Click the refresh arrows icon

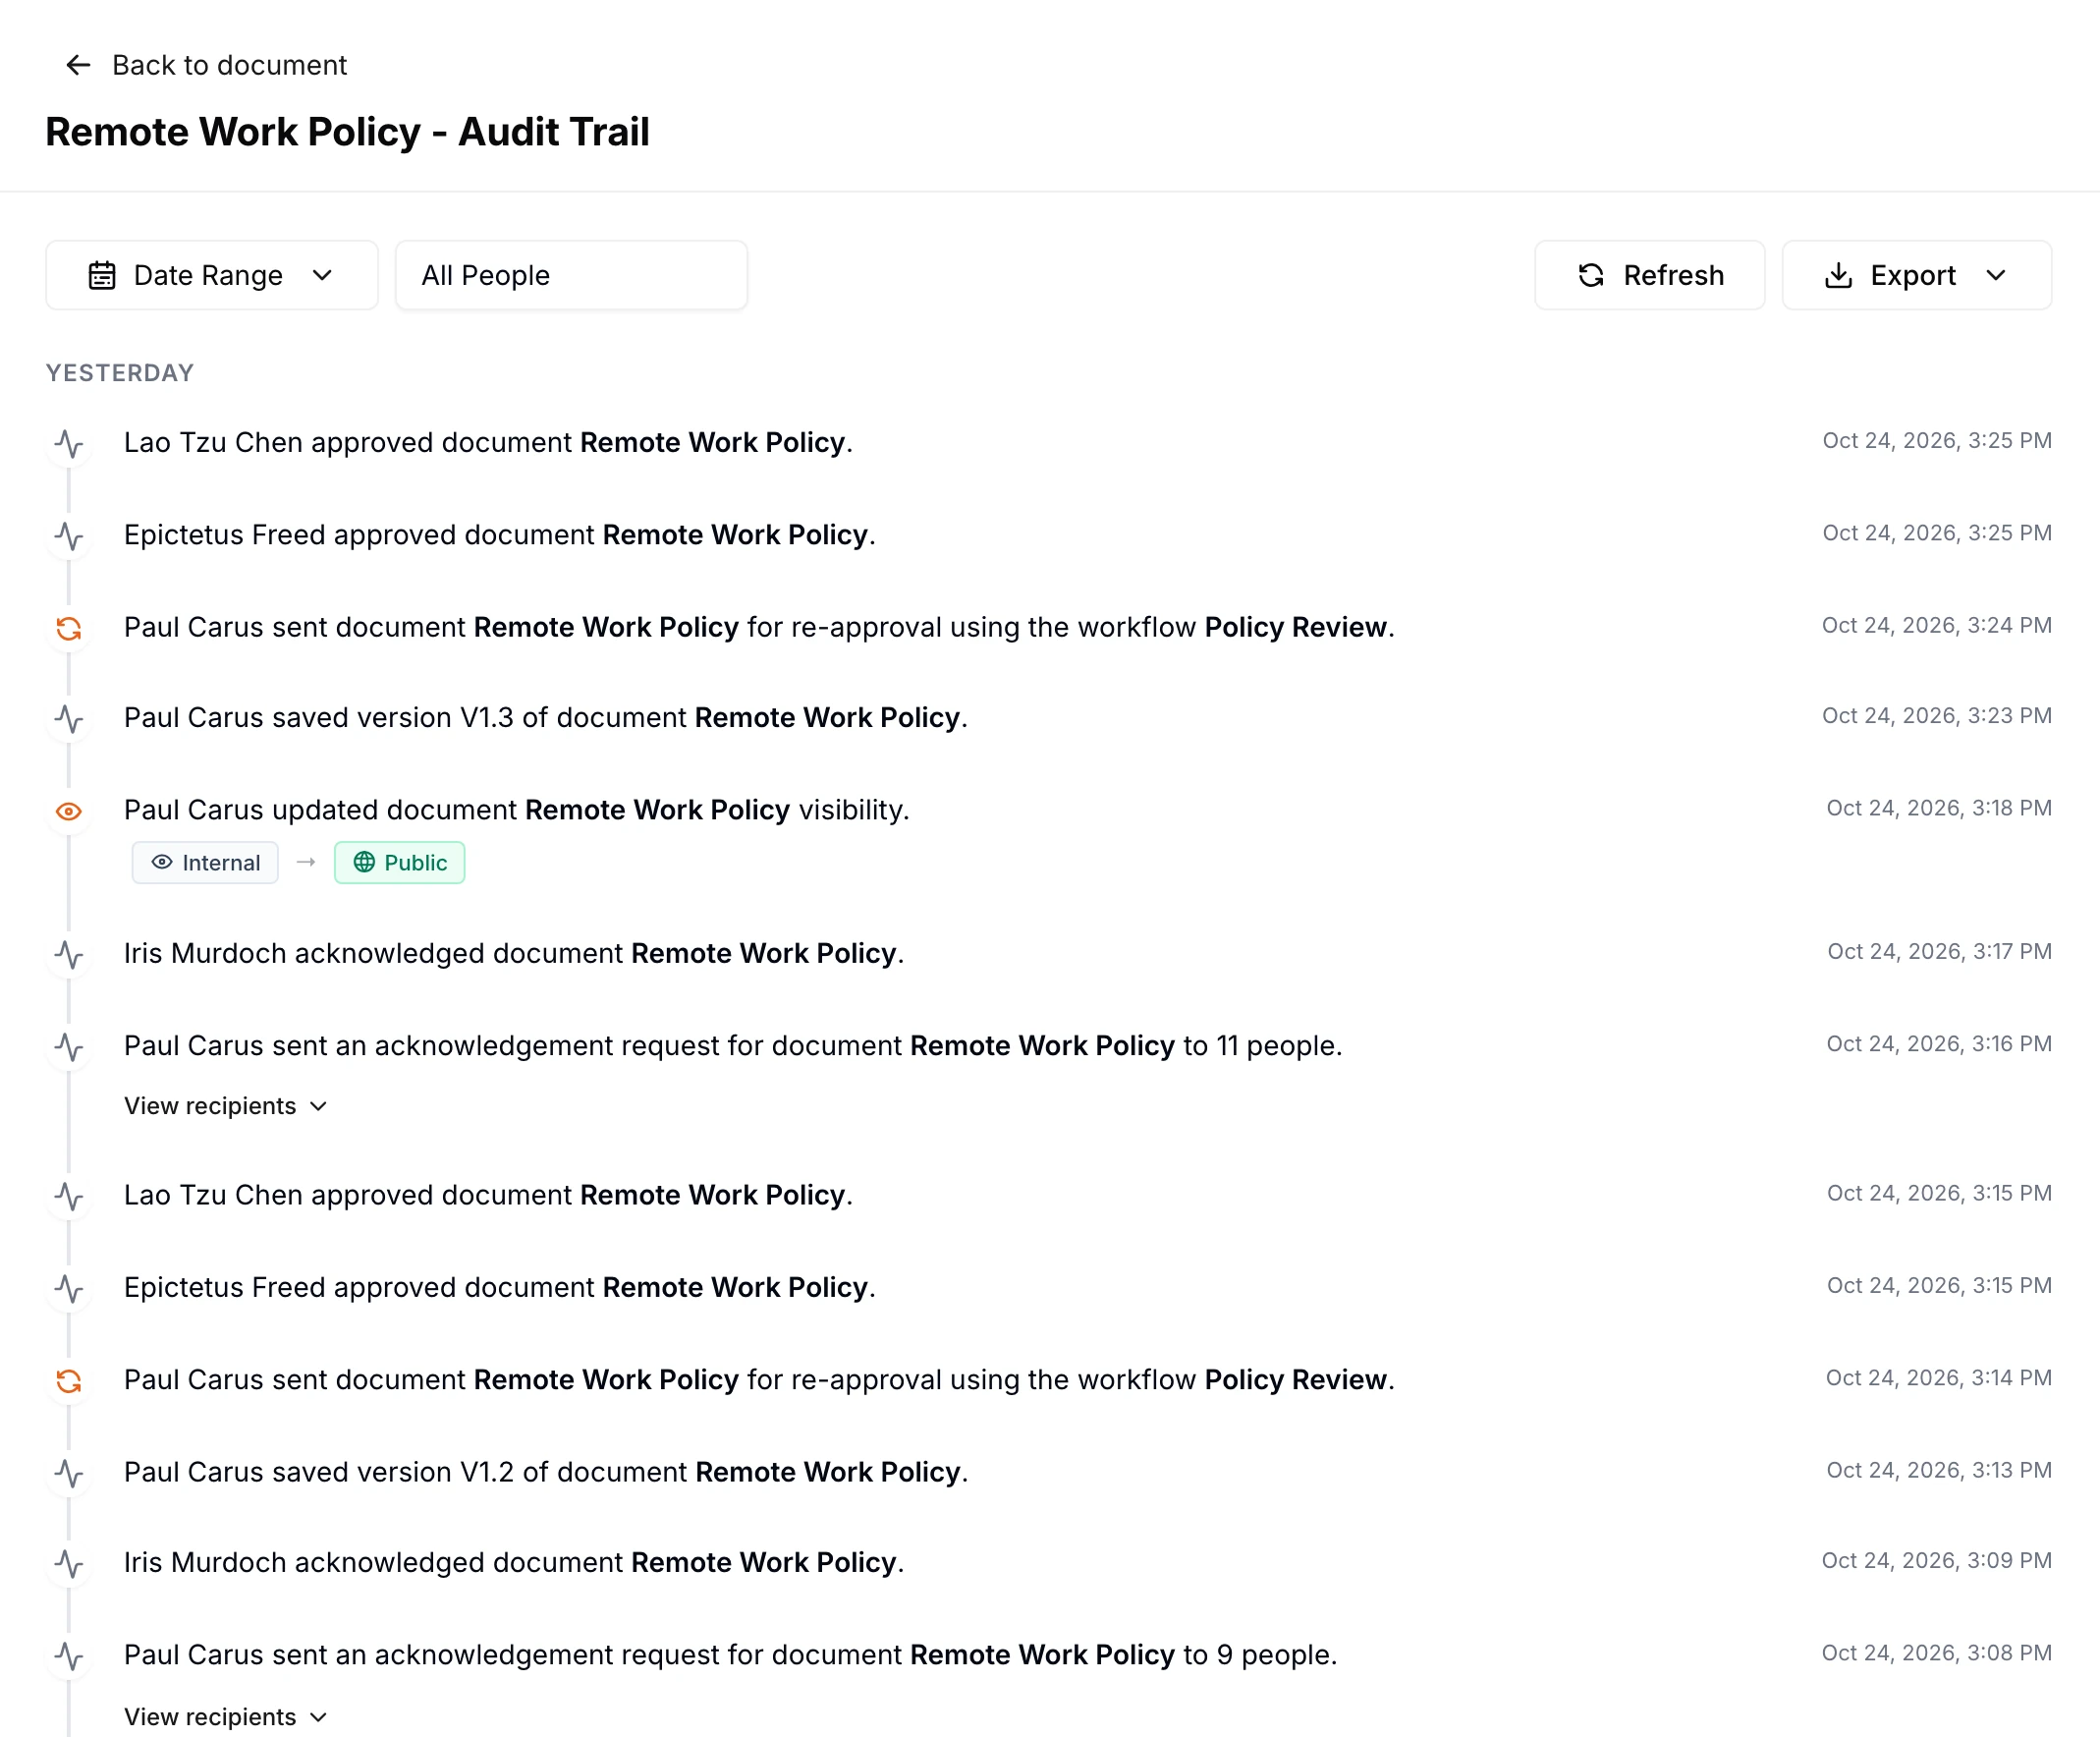click(1591, 275)
